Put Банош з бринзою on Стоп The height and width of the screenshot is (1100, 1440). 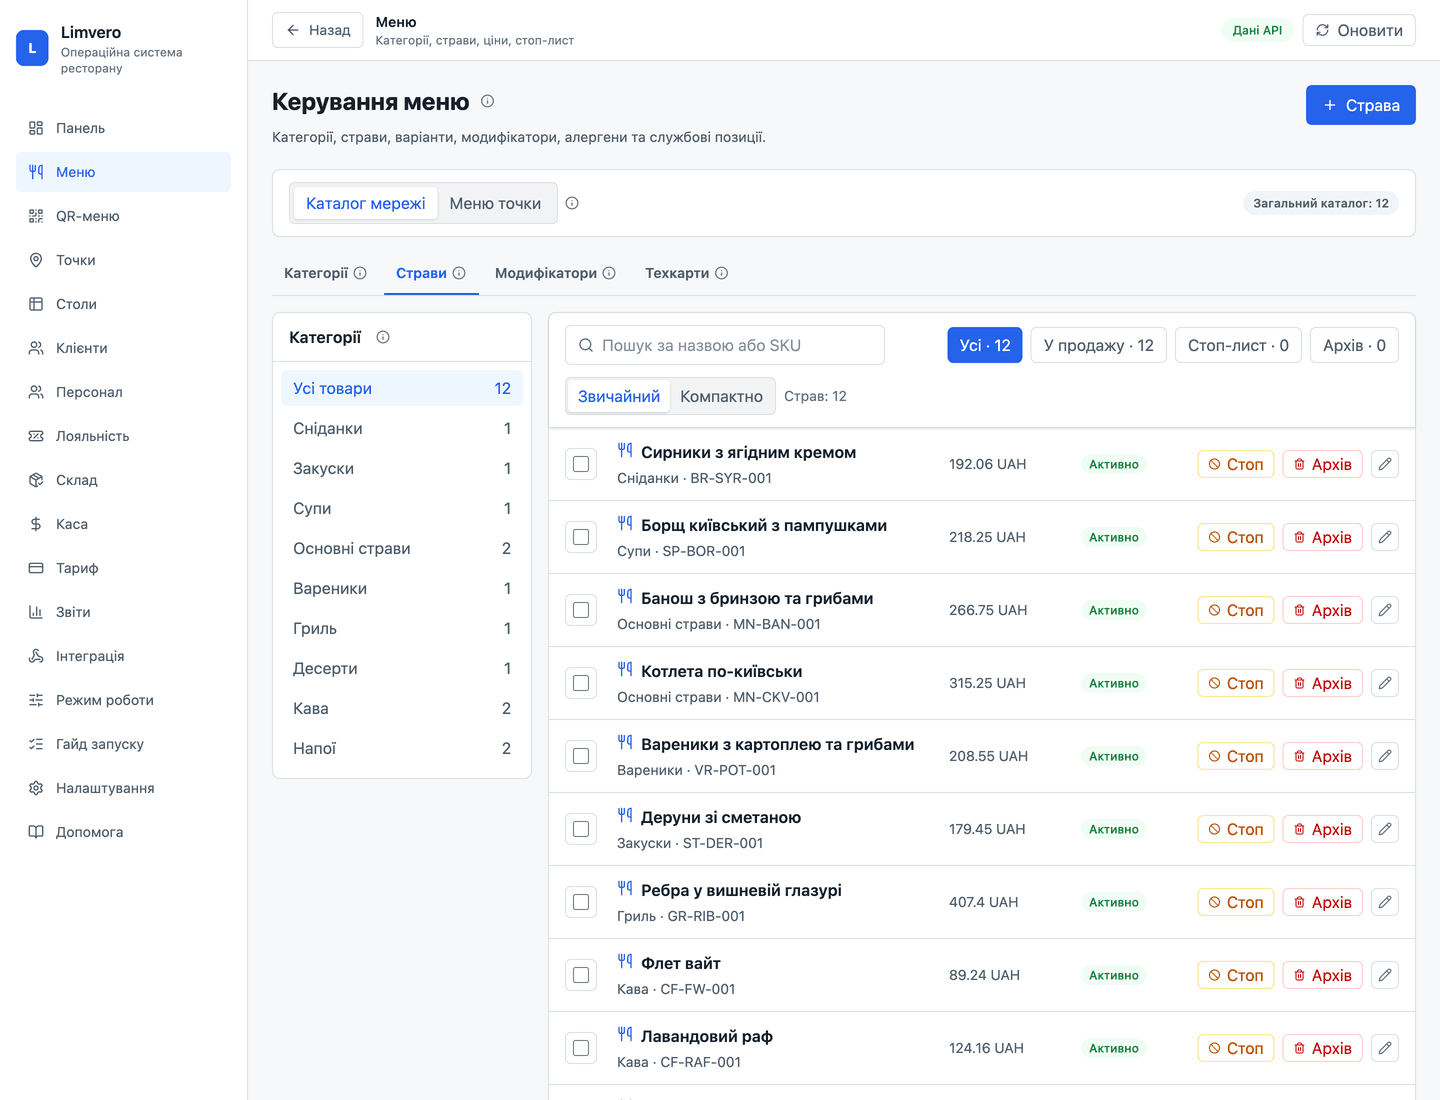pyautogui.click(x=1236, y=610)
